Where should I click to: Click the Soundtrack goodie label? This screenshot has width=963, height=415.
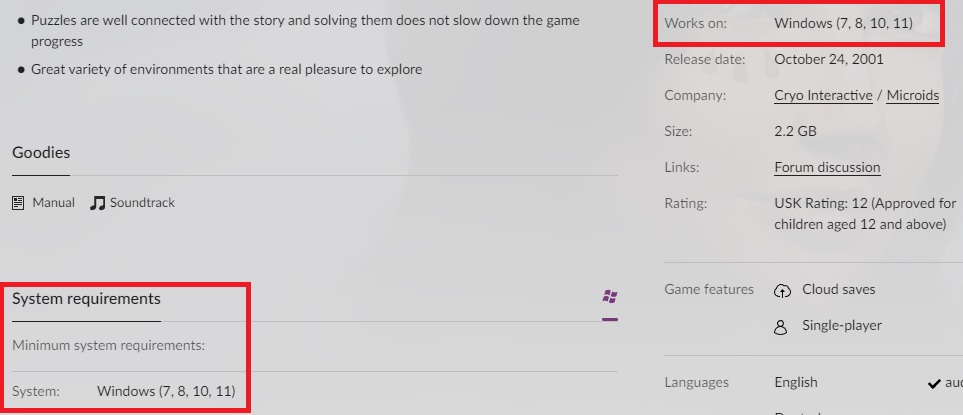tap(142, 203)
